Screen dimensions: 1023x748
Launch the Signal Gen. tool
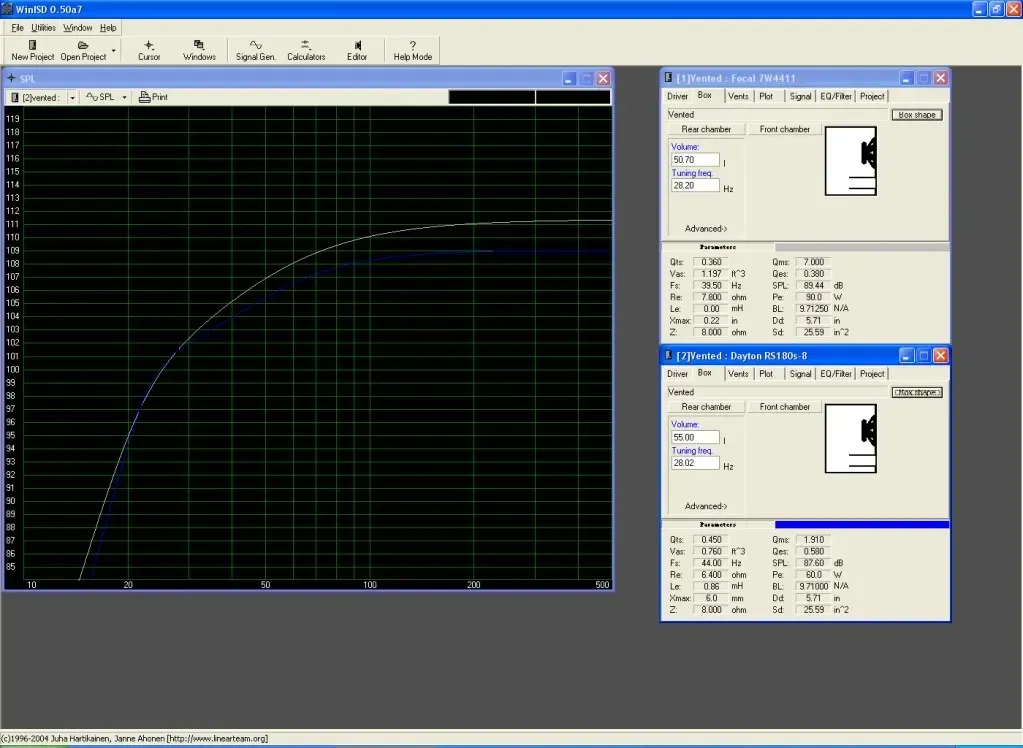pyautogui.click(x=256, y=50)
